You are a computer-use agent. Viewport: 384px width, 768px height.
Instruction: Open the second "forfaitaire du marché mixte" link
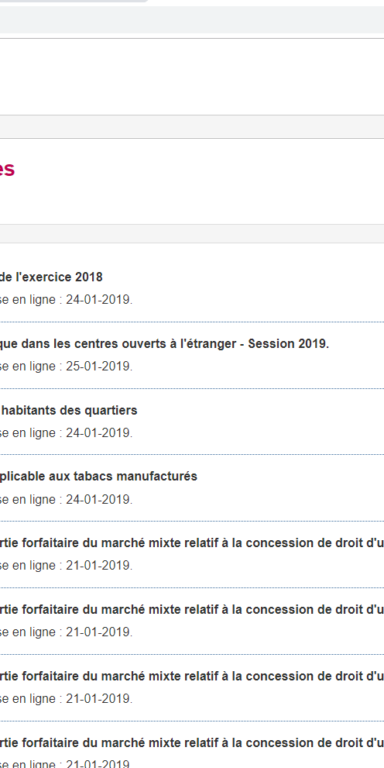click(192, 609)
